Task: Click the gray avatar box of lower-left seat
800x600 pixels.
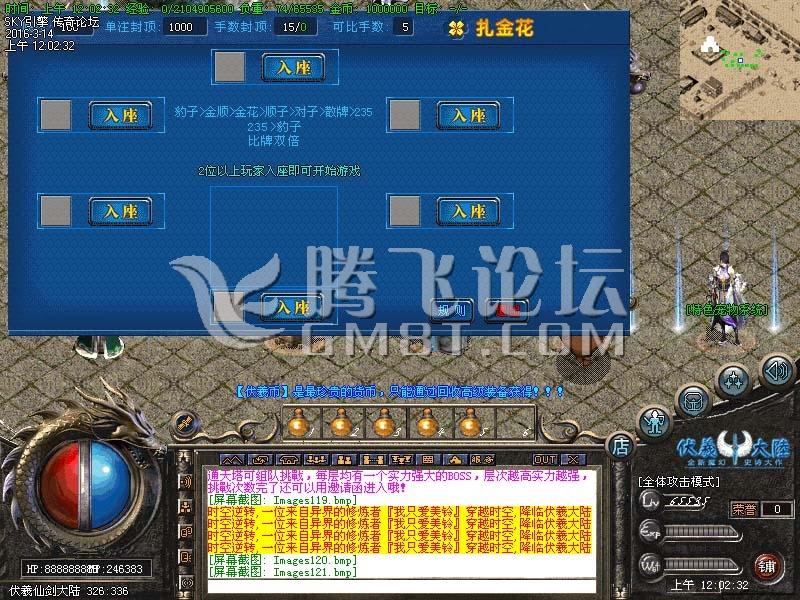Action: tap(56, 211)
